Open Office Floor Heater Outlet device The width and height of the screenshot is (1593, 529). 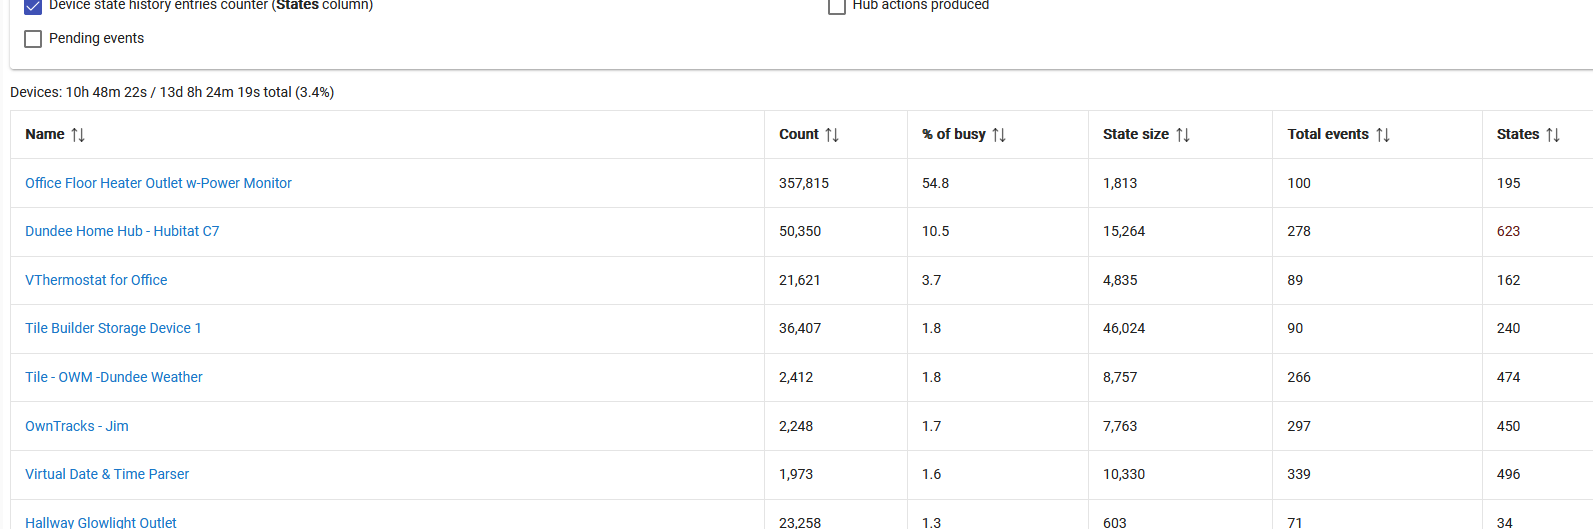point(158,183)
